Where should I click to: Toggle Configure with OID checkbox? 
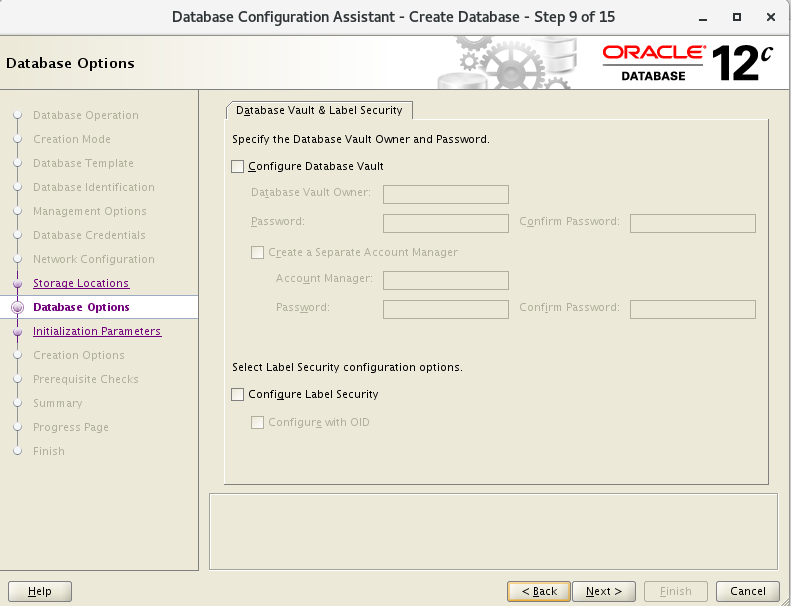(x=258, y=423)
